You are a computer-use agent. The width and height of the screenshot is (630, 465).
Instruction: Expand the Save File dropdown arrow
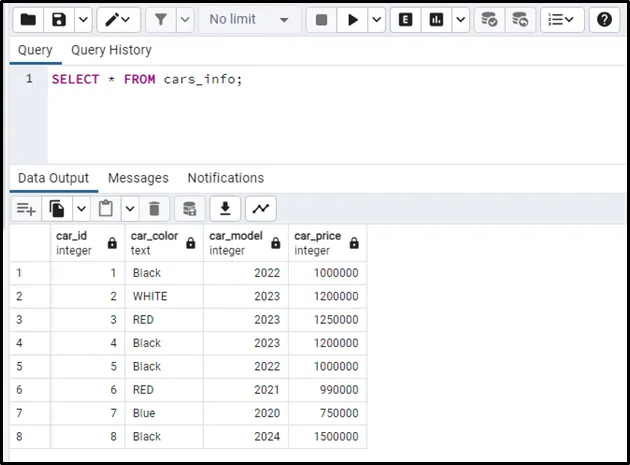point(82,19)
